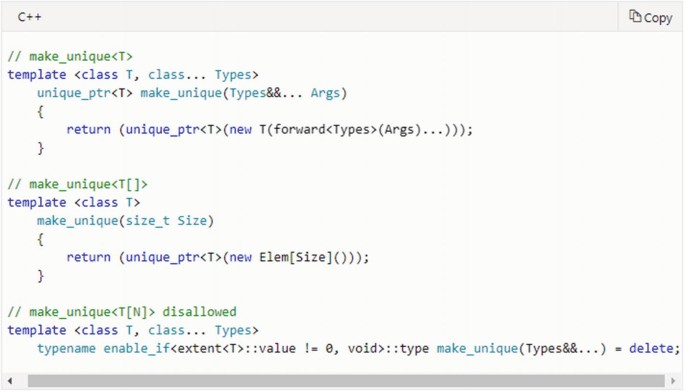Click the left arrow of horizontal scrollbar
Image resolution: width=685 pixels, height=392 pixels.
10,381
